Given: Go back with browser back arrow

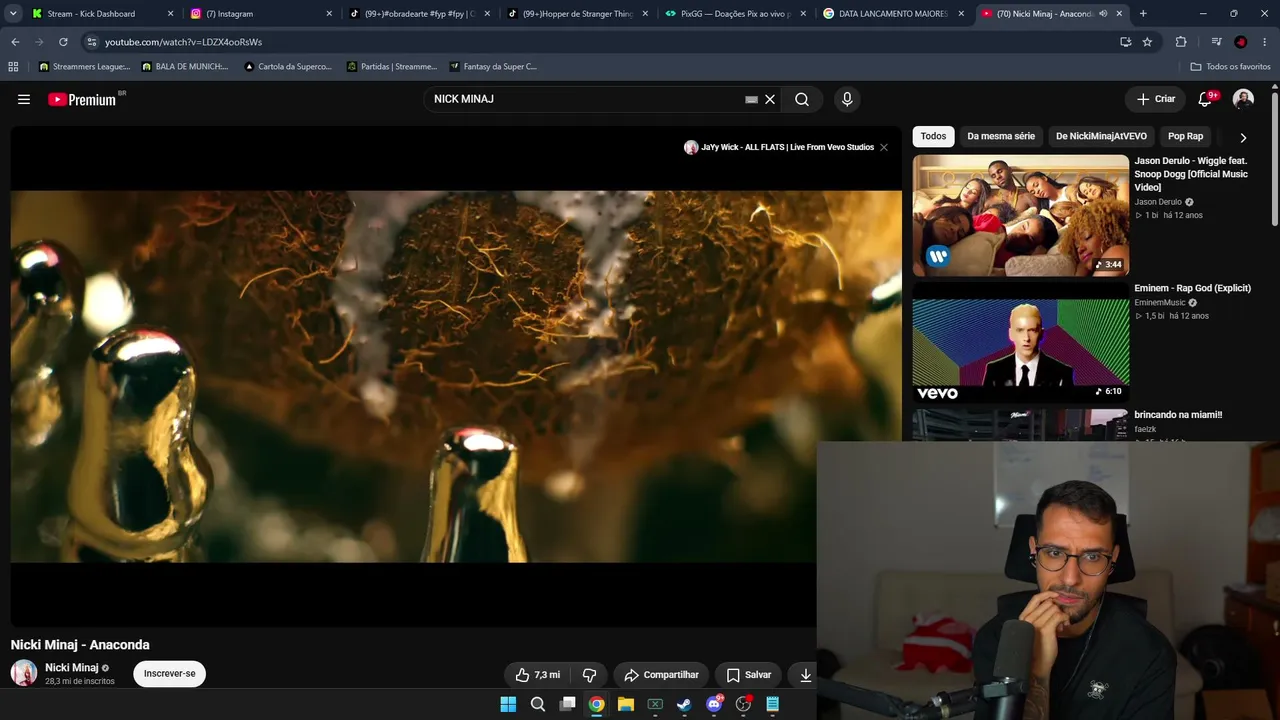Looking at the screenshot, I should click(x=15, y=42).
